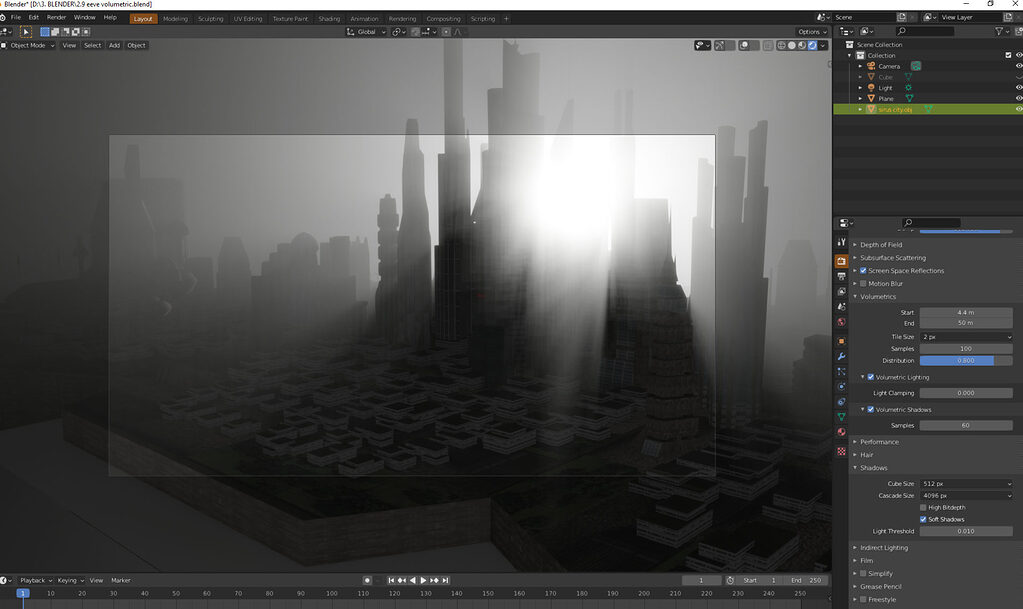Open Modifier Properties with the wrench icon

point(841,356)
